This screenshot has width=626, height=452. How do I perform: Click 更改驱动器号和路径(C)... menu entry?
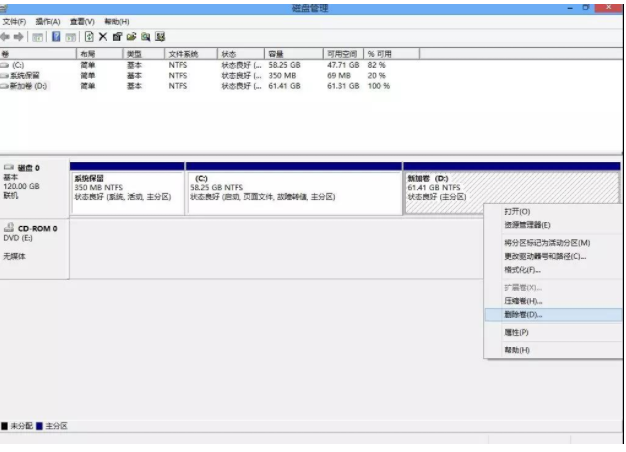pyautogui.click(x=545, y=256)
